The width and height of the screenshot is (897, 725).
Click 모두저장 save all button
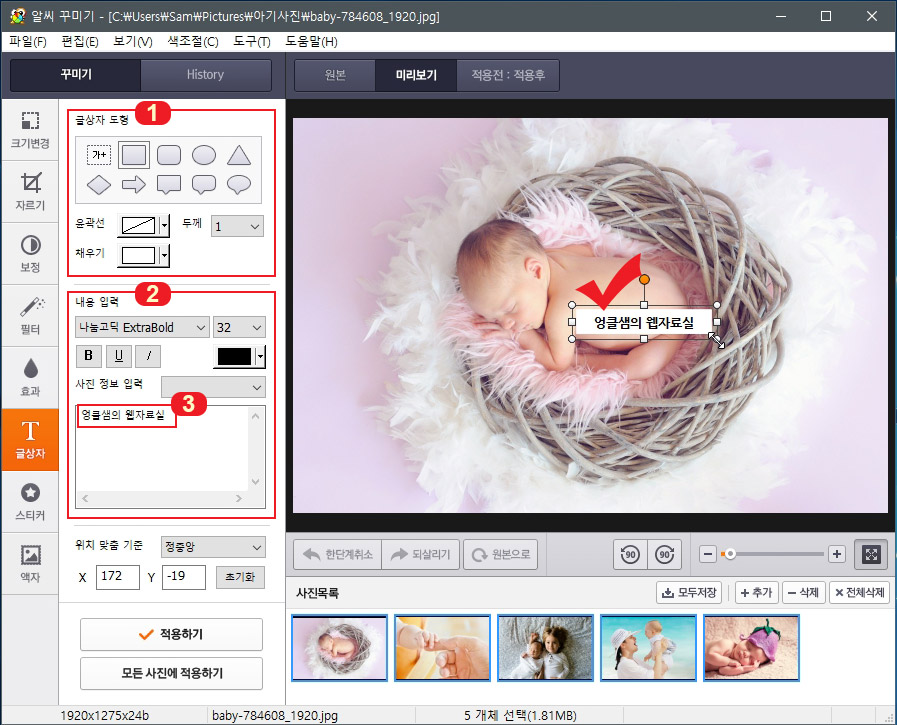pyautogui.click(x=689, y=592)
